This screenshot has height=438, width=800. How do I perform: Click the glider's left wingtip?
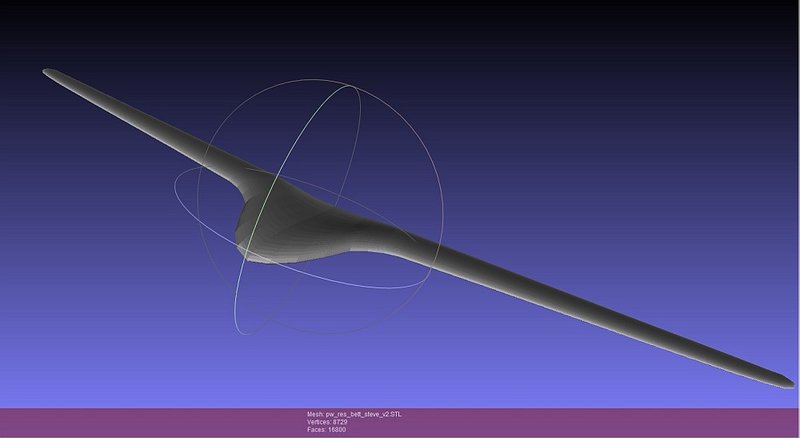point(50,73)
